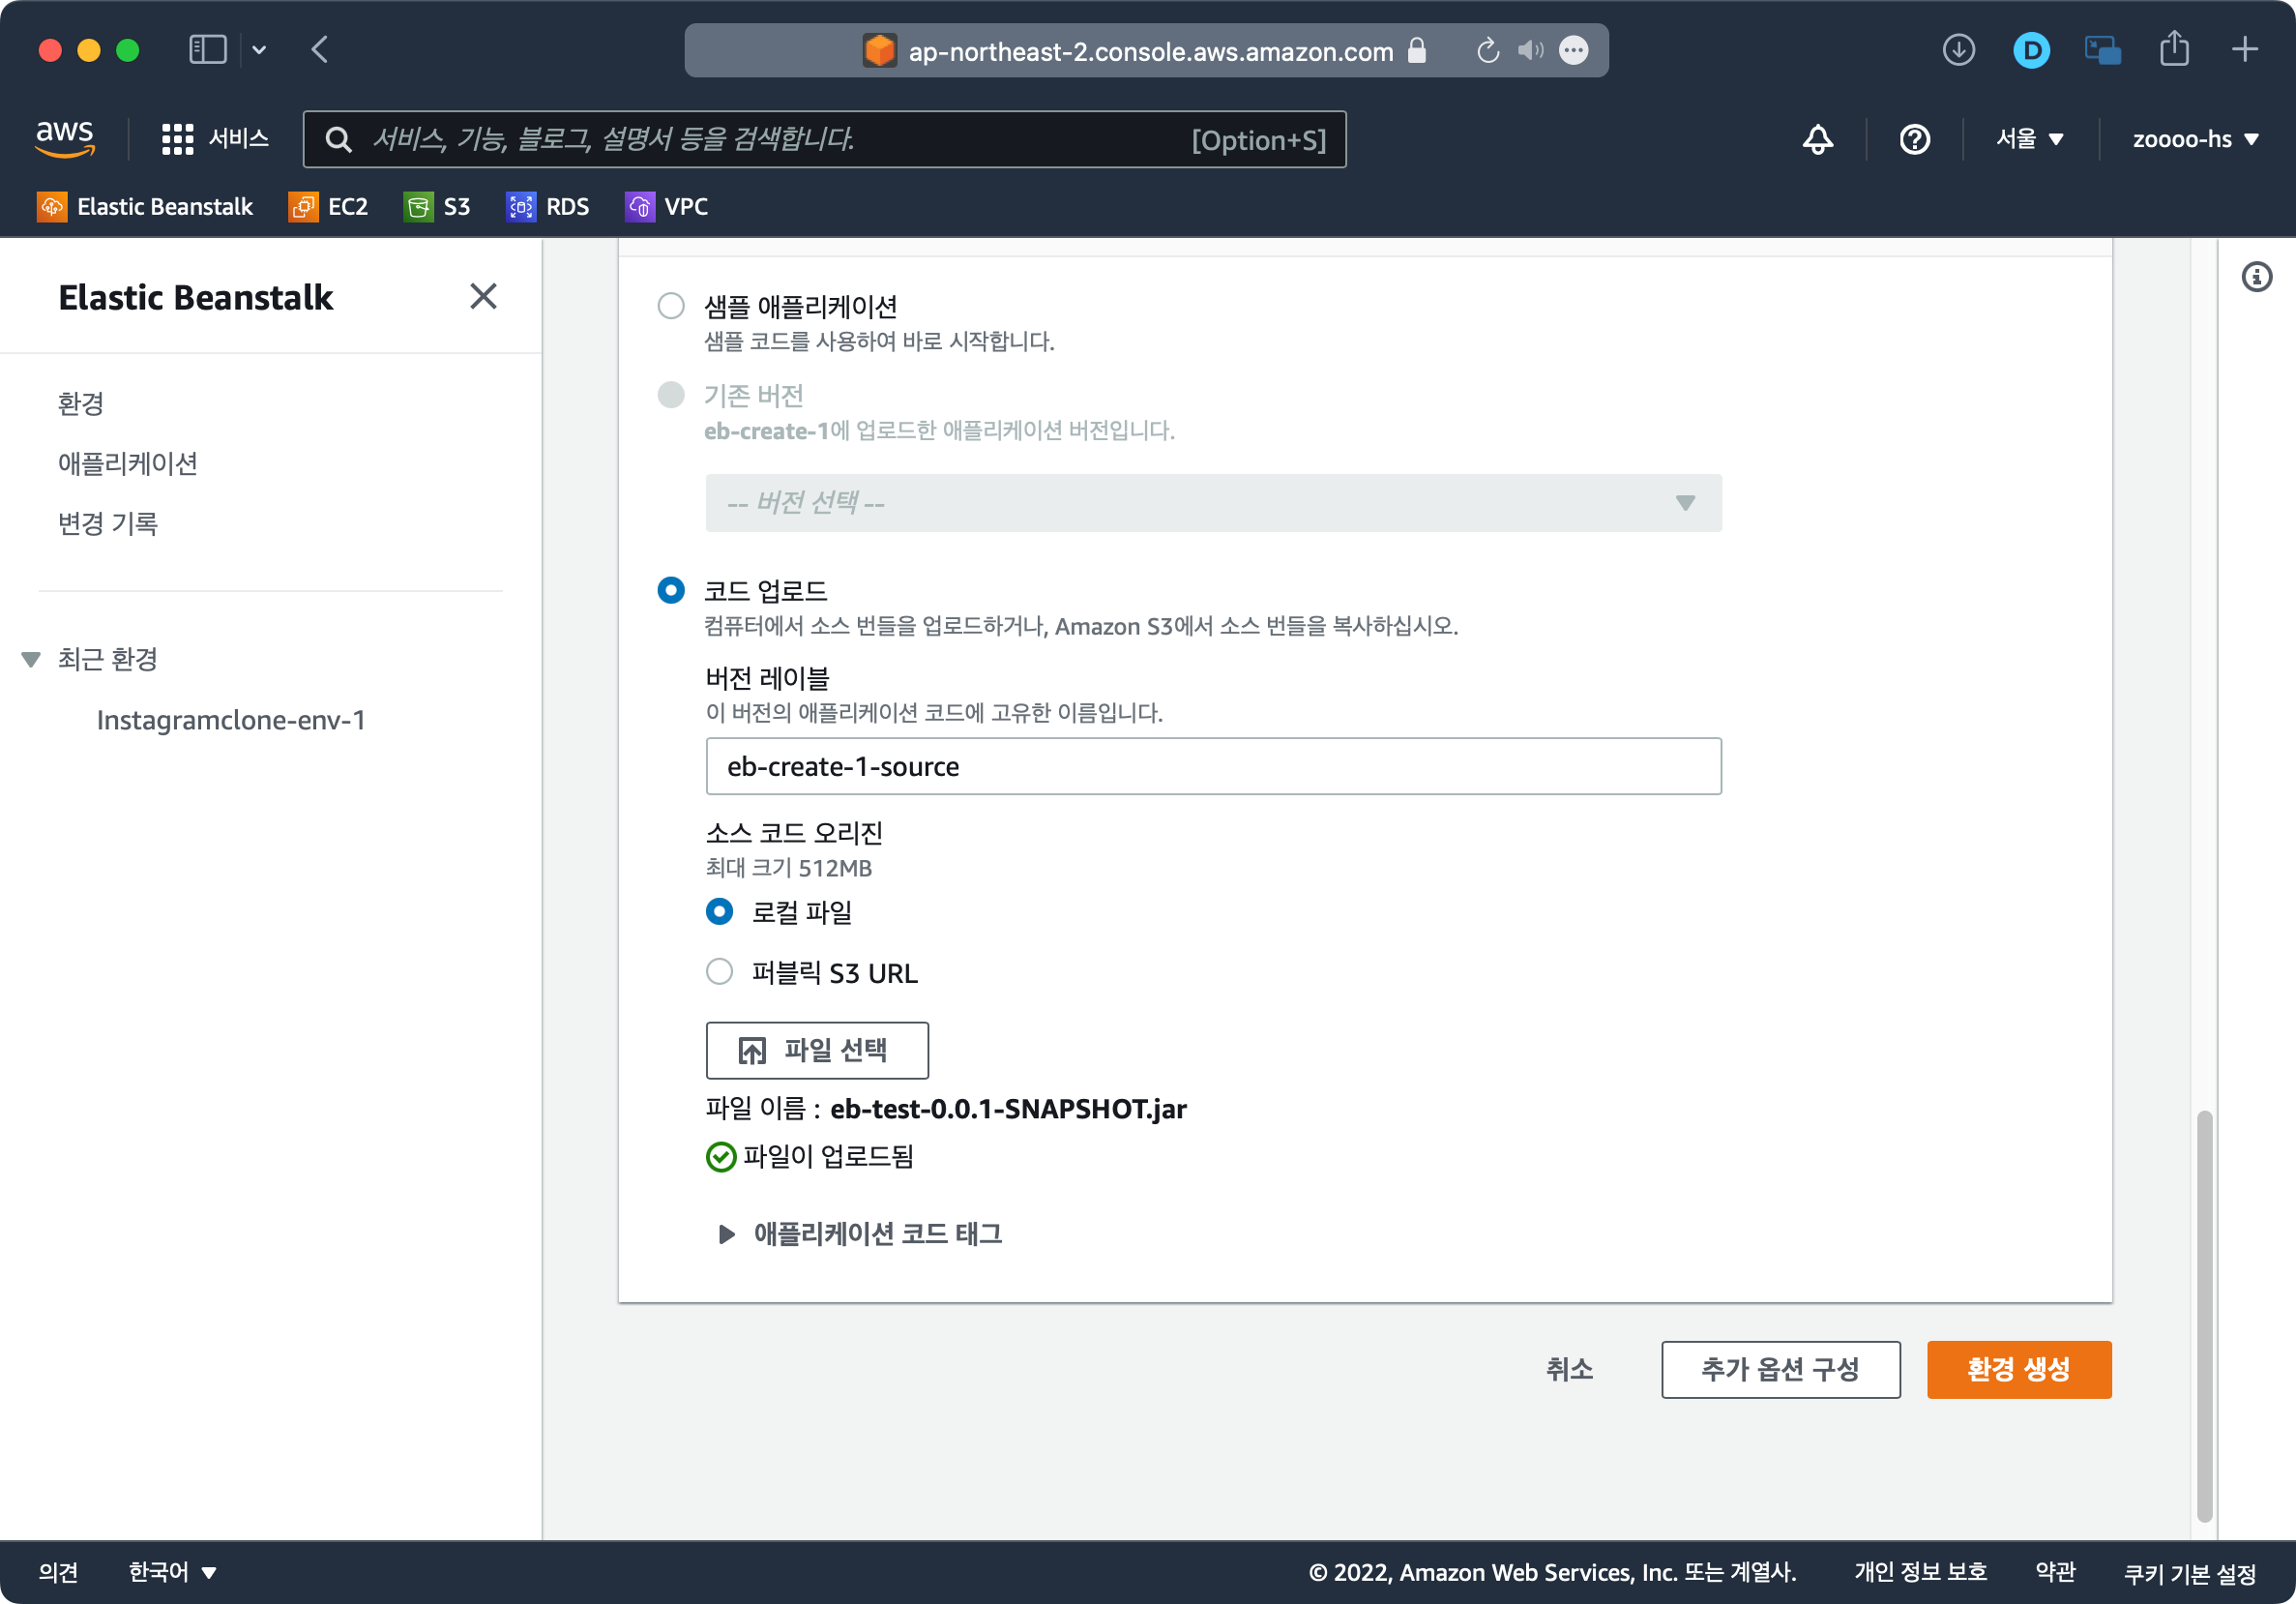Click the 파일 선택 upload button
This screenshot has height=1604, width=2296.
click(x=817, y=1050)
